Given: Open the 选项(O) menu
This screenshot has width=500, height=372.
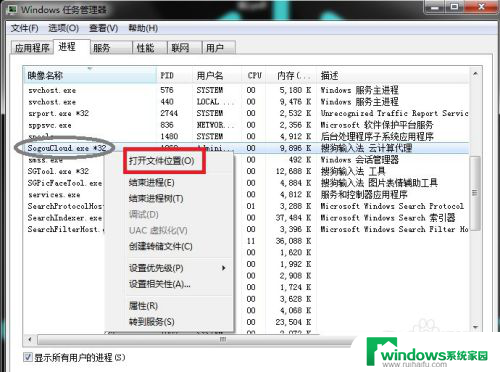Looking at the screenshot, I should (x=63, y=28).
